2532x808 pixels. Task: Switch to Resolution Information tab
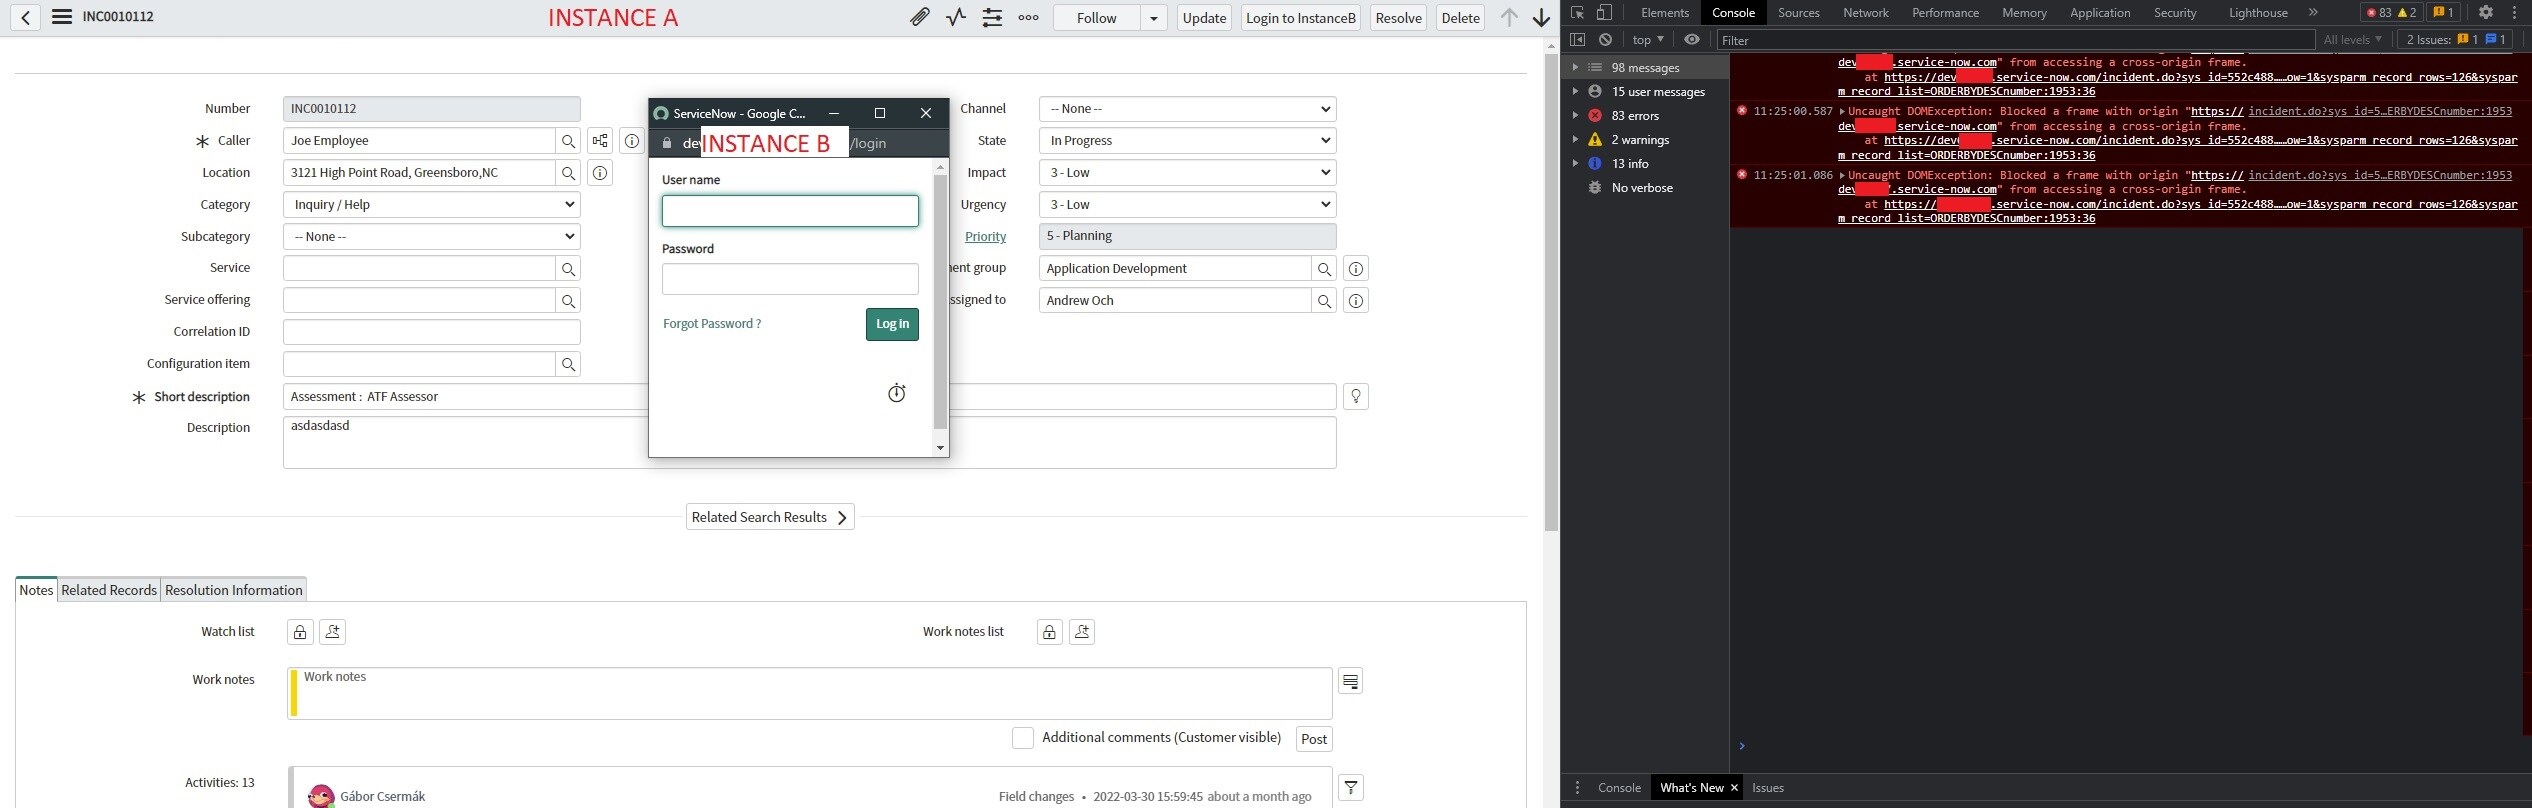(x=233, y=590)
